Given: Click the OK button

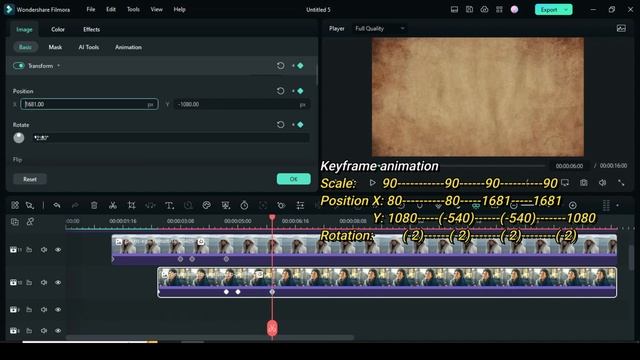Looking at the screenshot, I should [293, 179].
